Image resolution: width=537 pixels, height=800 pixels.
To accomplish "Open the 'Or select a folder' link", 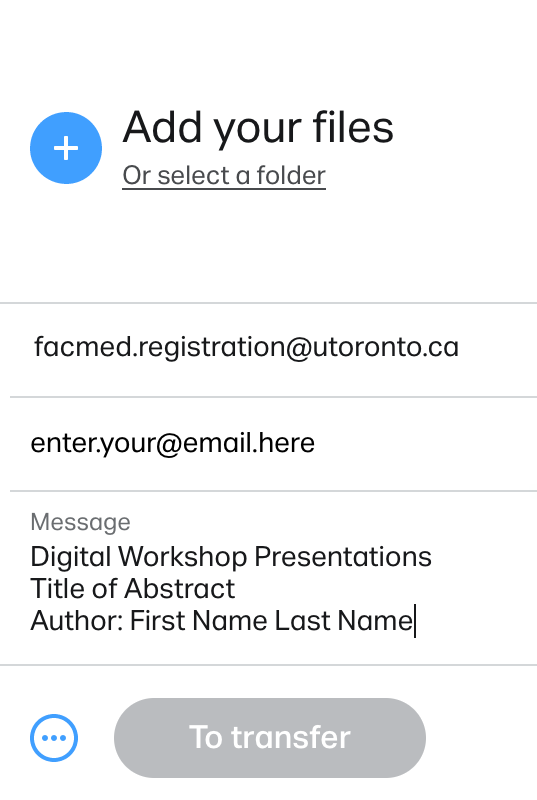I will click(224, 176).
